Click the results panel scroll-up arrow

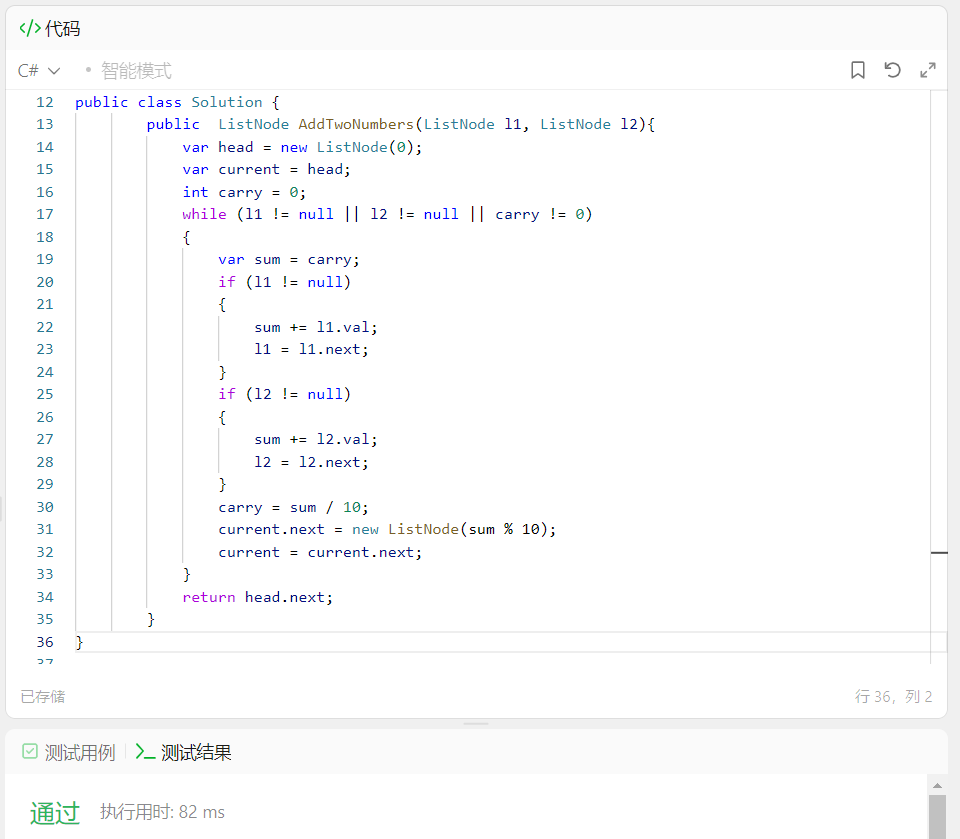(937, 785)
